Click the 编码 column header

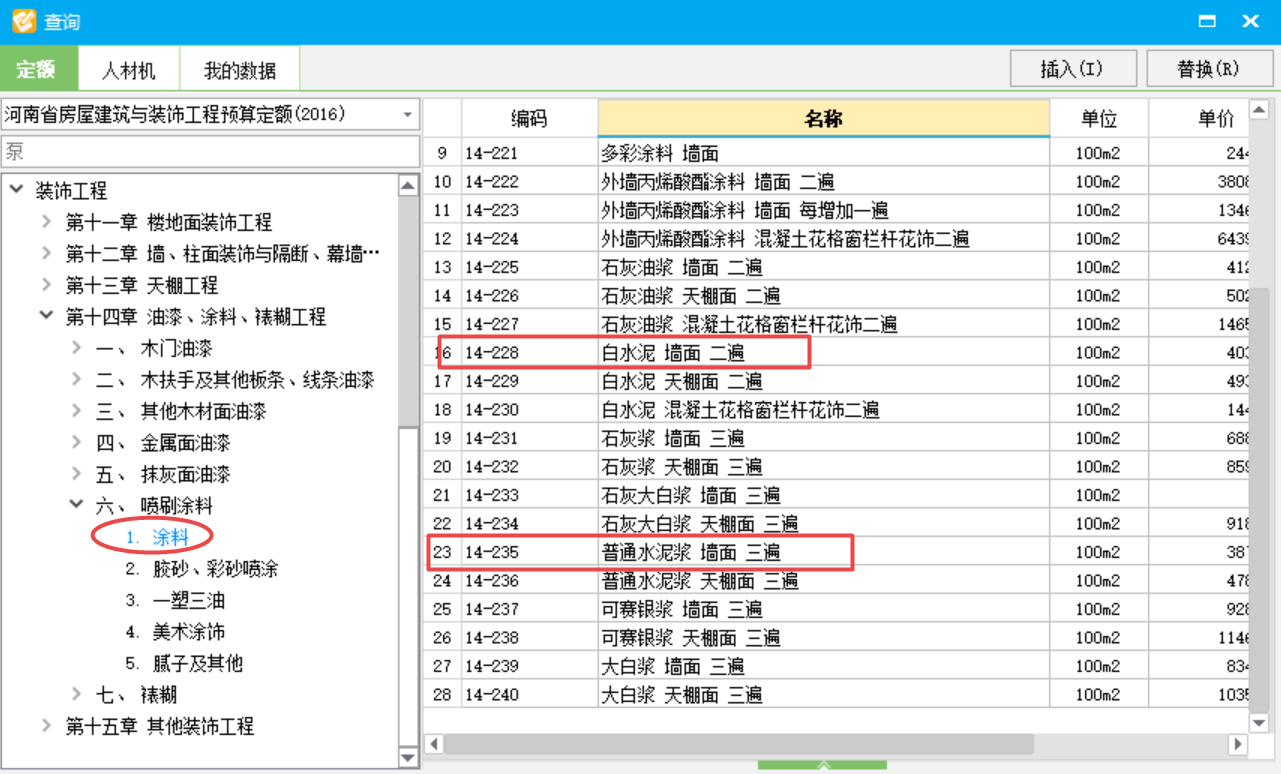click(x=530, y=119)
